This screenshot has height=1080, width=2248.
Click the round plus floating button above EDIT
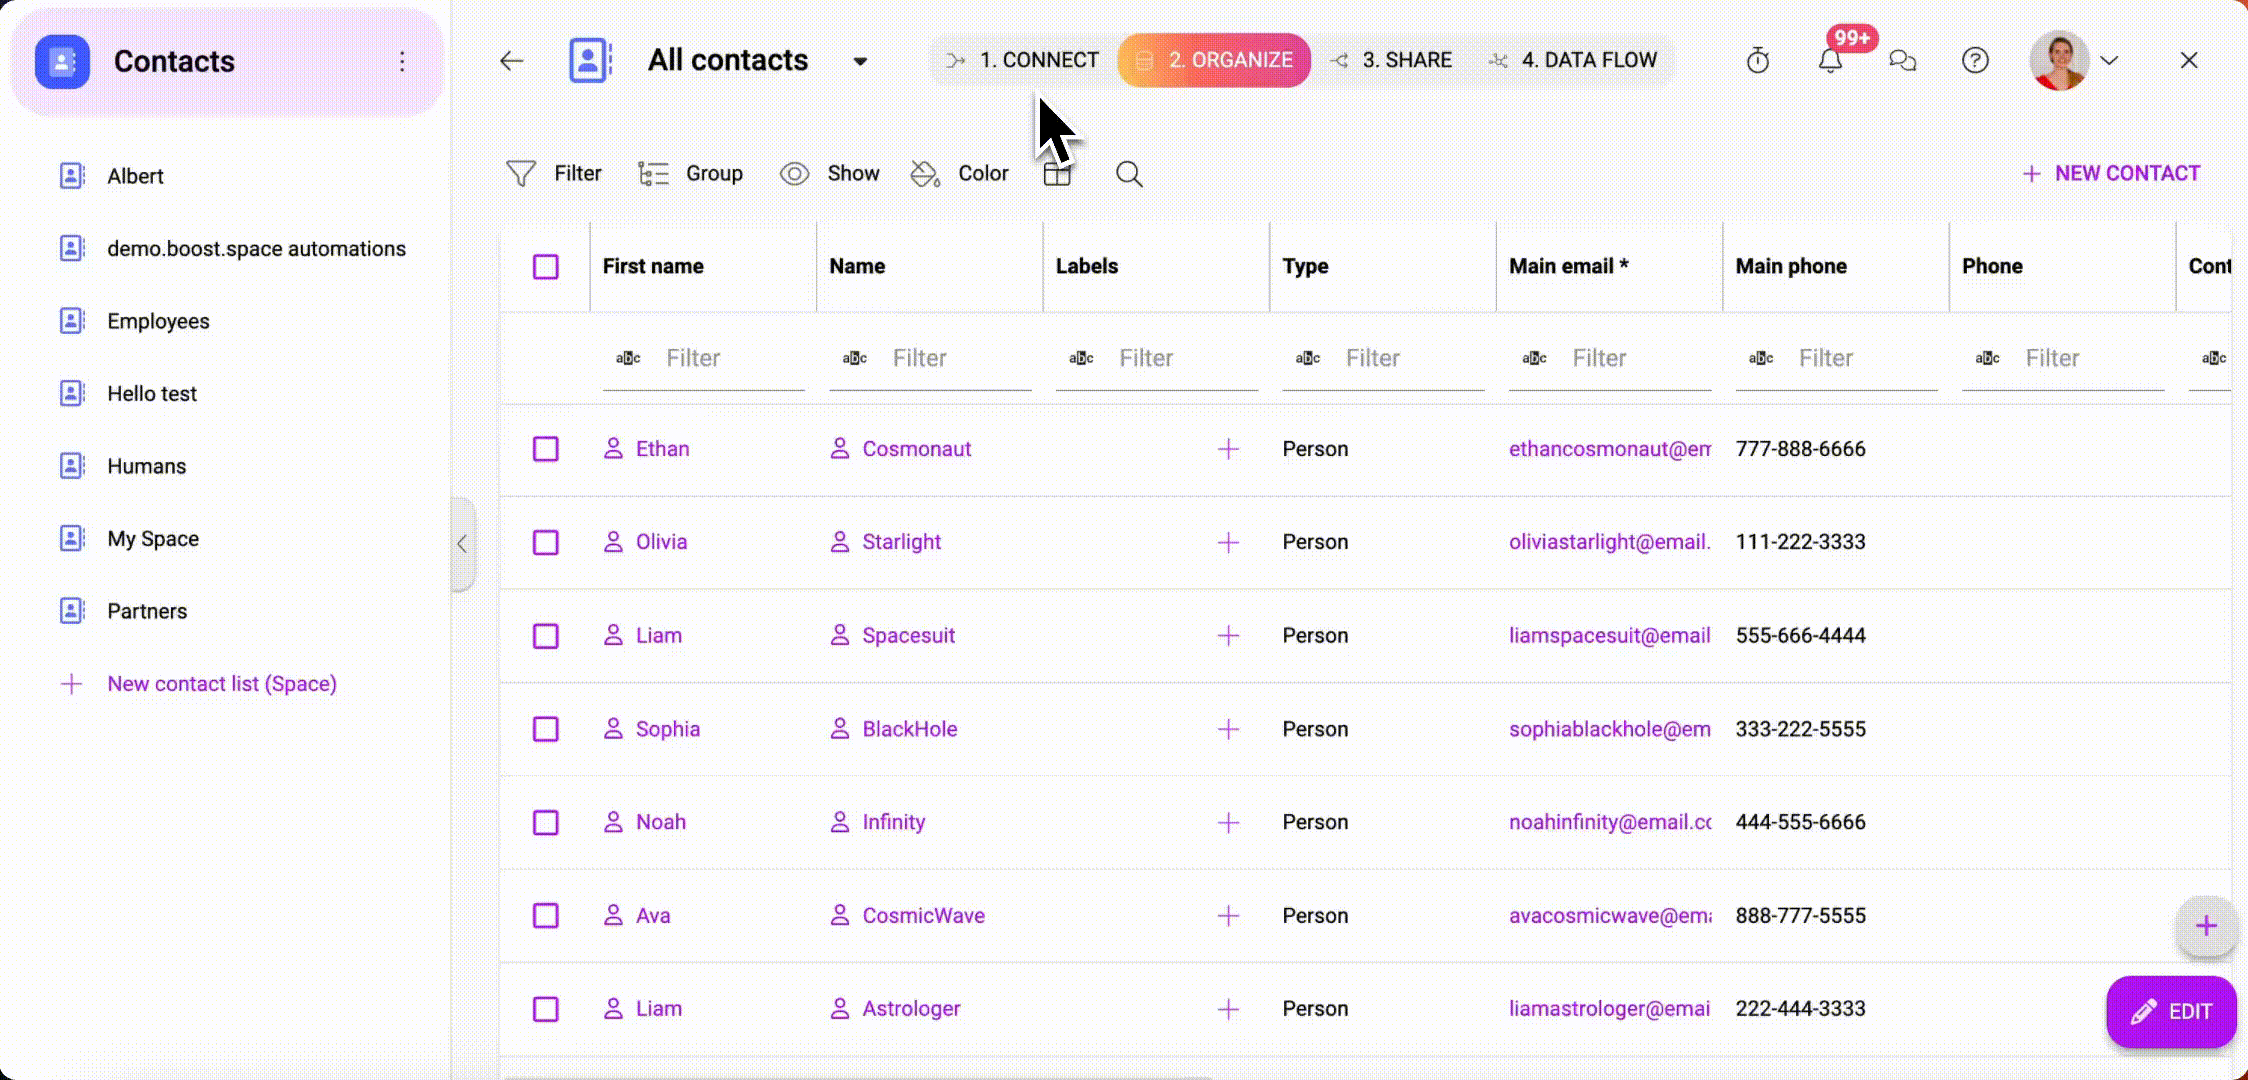[x=2206, y=926]
